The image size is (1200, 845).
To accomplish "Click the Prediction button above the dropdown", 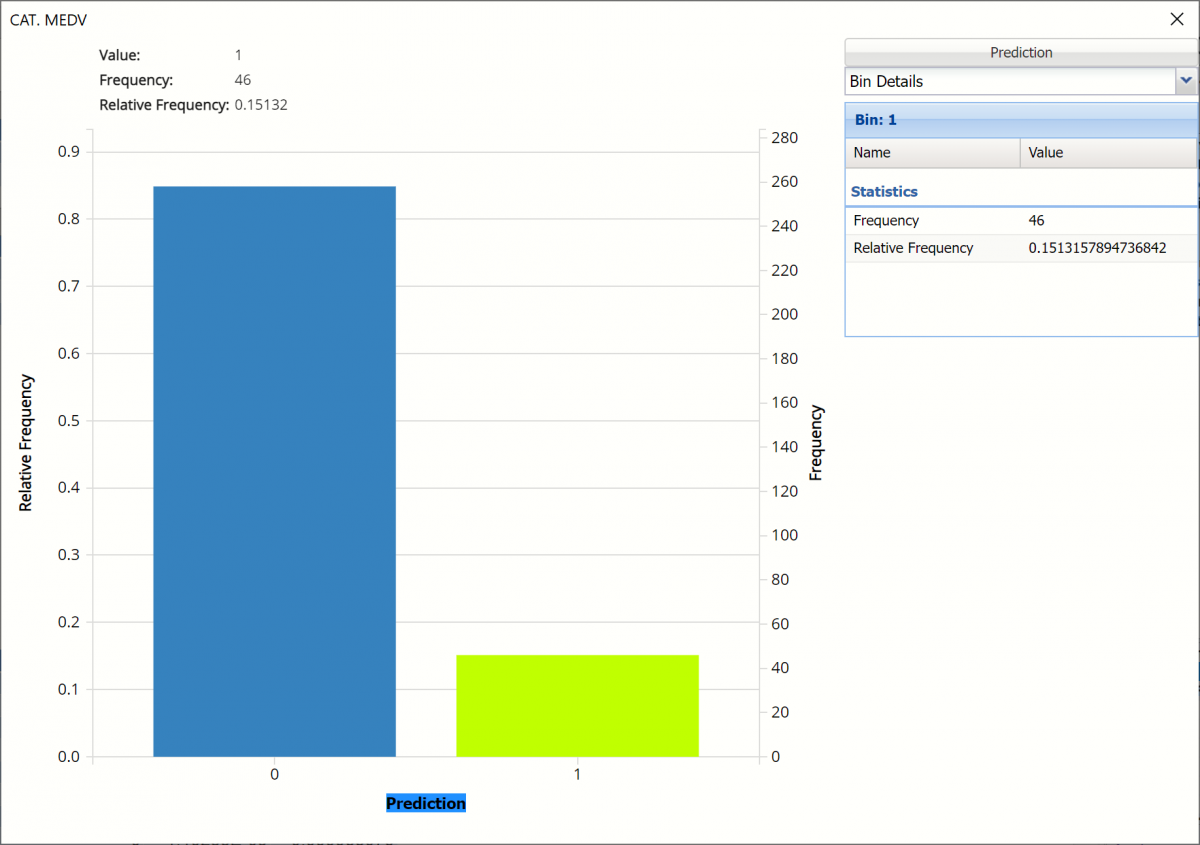I will (x=1020, y=52).
